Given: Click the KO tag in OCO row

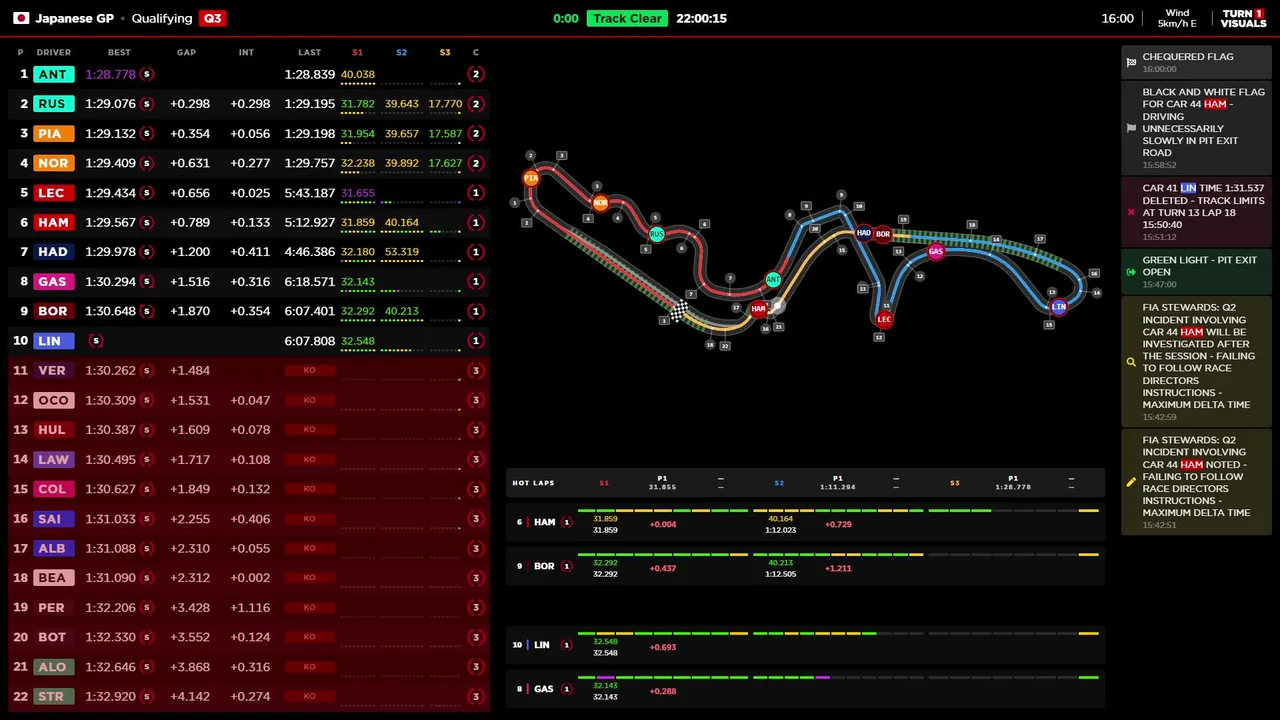Looking at the screenshot, I should tap(309, 400).
